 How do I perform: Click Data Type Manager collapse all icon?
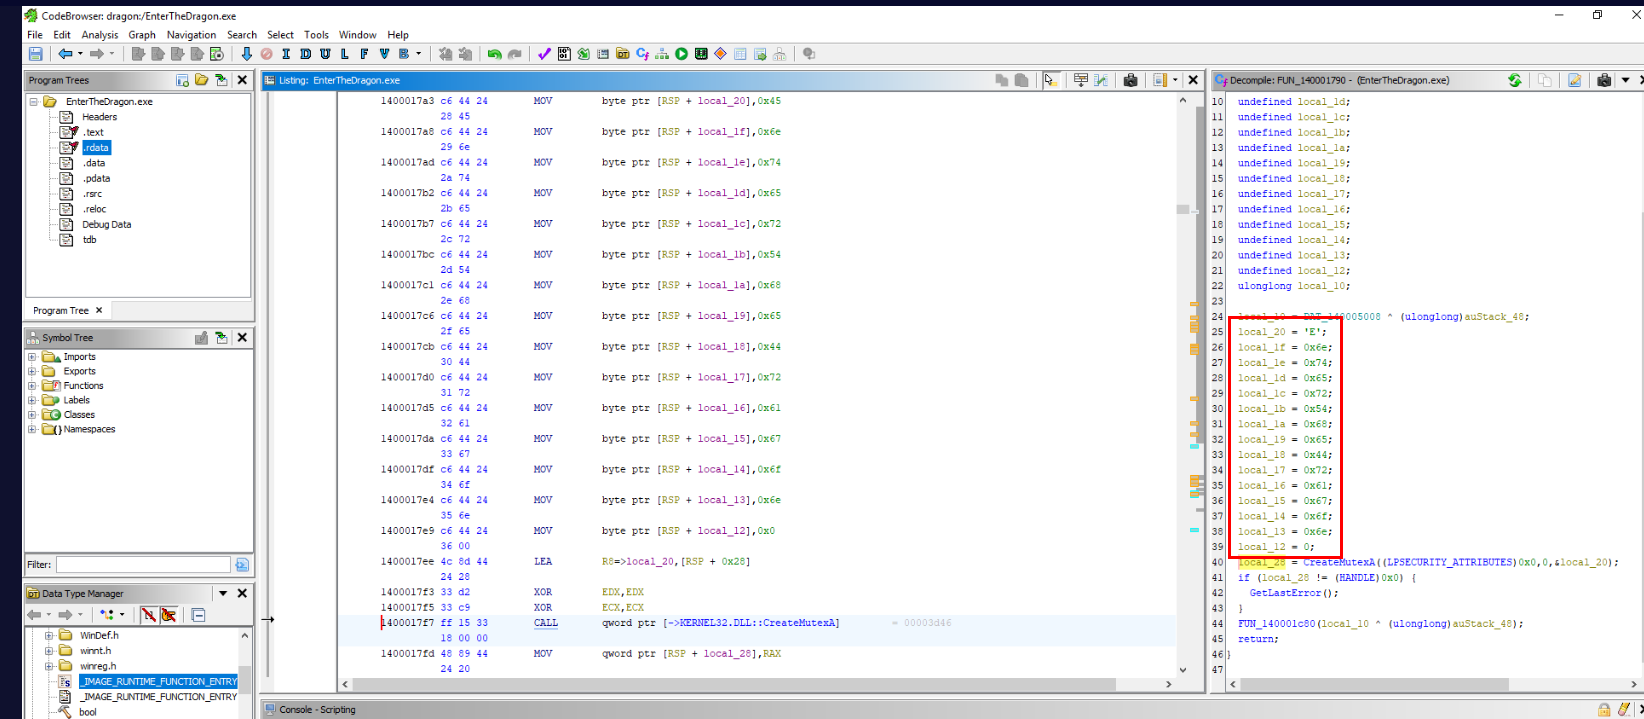pyautogui.click(x=198, y=615)
